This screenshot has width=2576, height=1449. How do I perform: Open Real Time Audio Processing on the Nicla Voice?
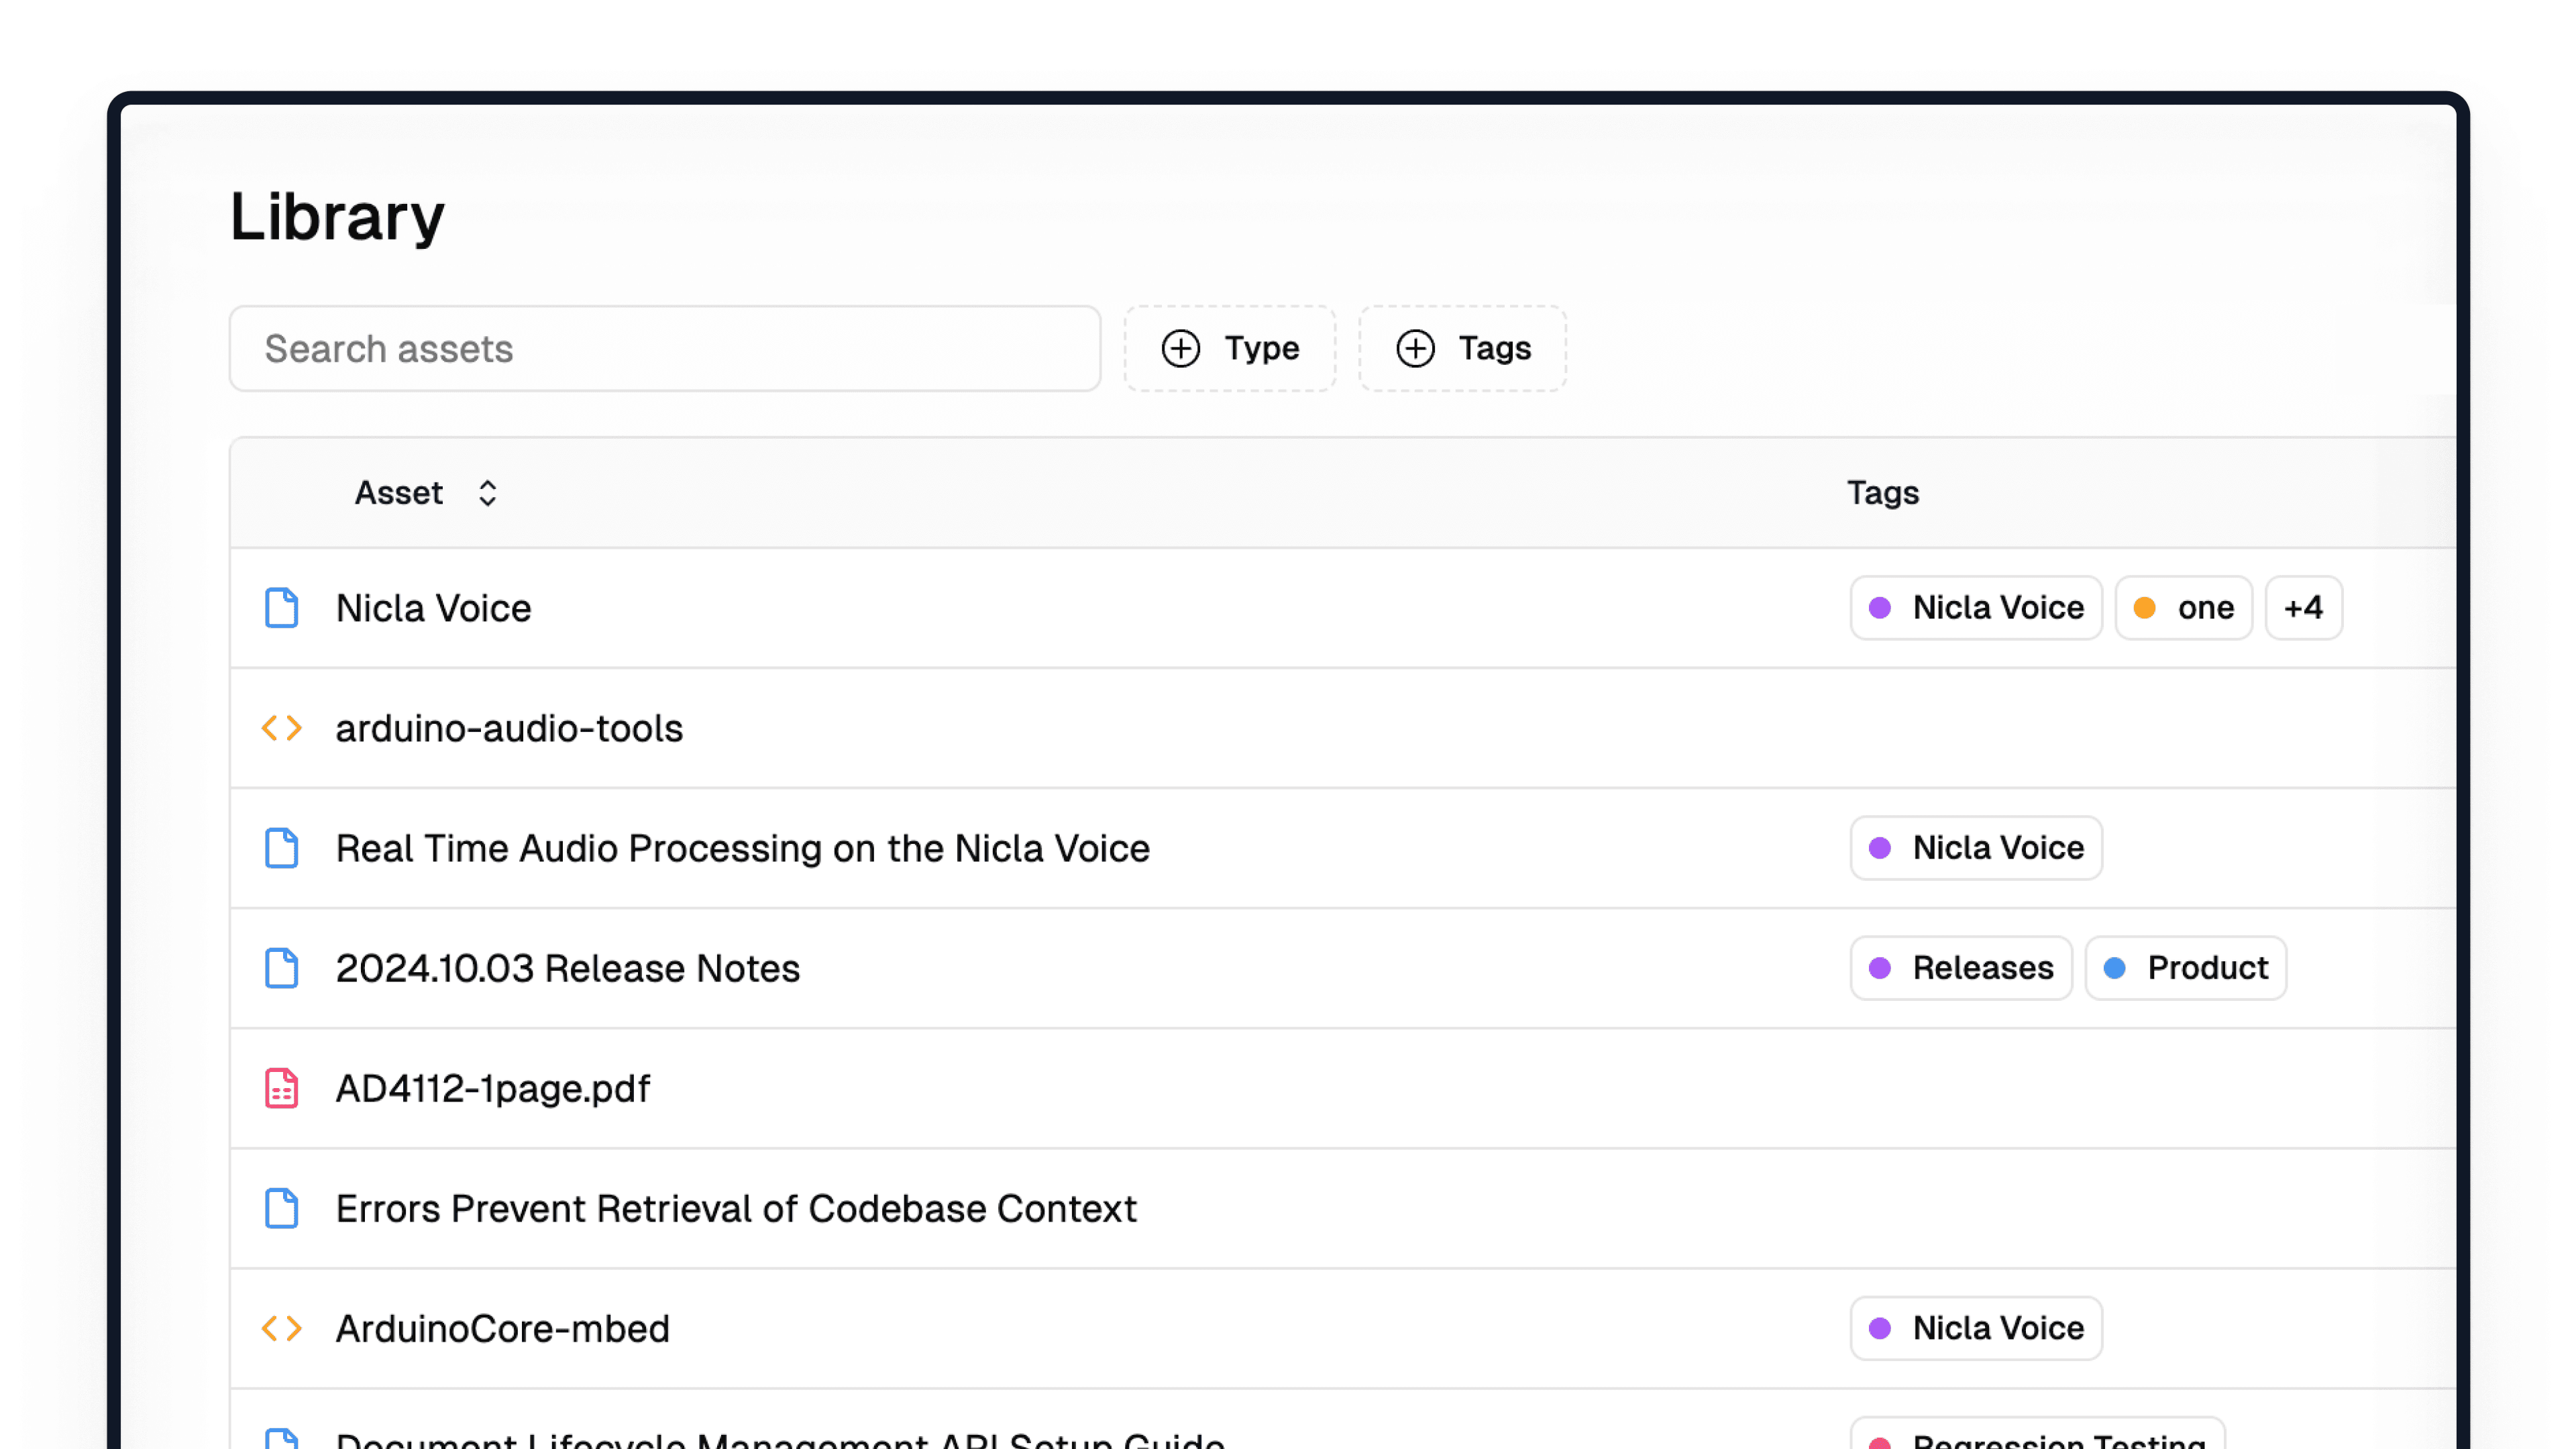tap(743, 848)
